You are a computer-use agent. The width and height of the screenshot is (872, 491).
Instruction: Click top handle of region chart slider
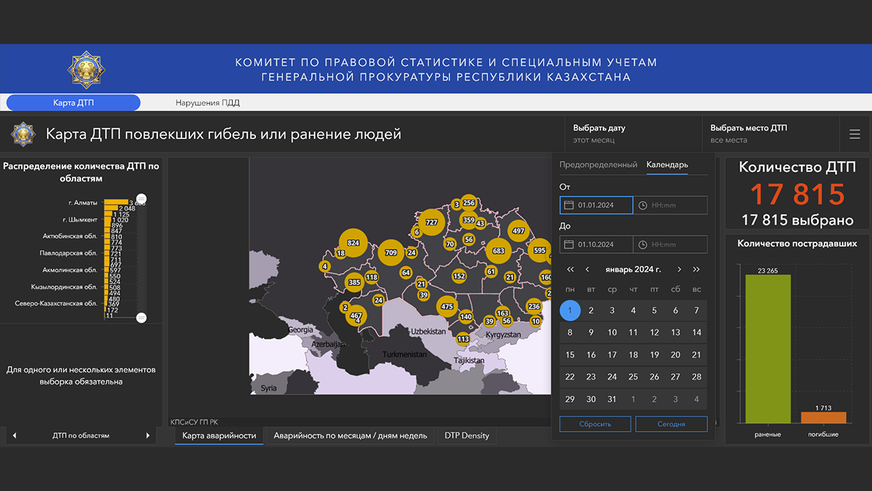[141, 199]
